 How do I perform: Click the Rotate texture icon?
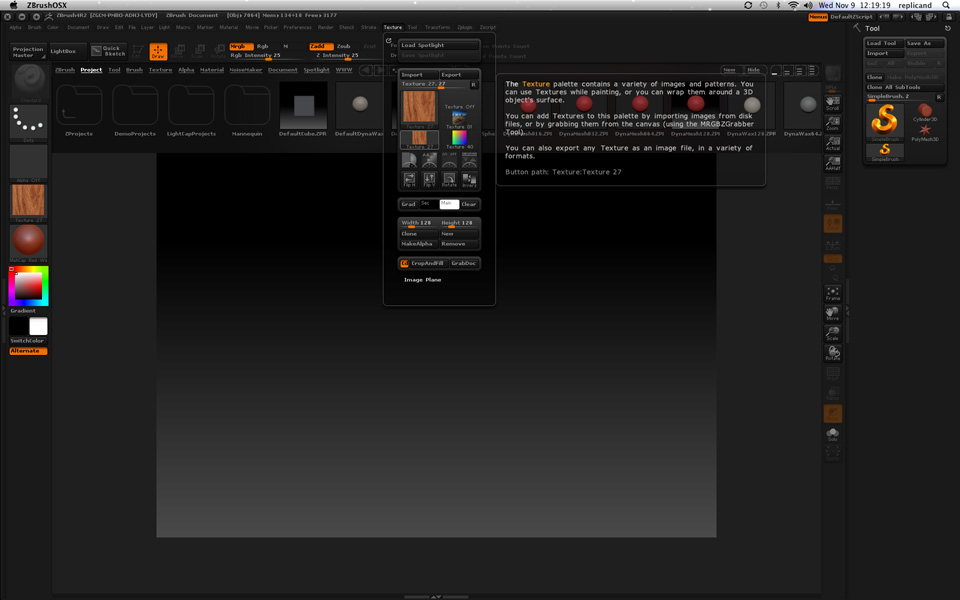point(449,179)
